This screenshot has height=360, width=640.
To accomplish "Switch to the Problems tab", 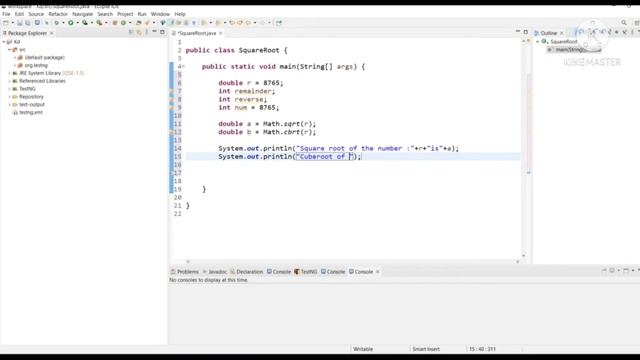I will [184, 272].
